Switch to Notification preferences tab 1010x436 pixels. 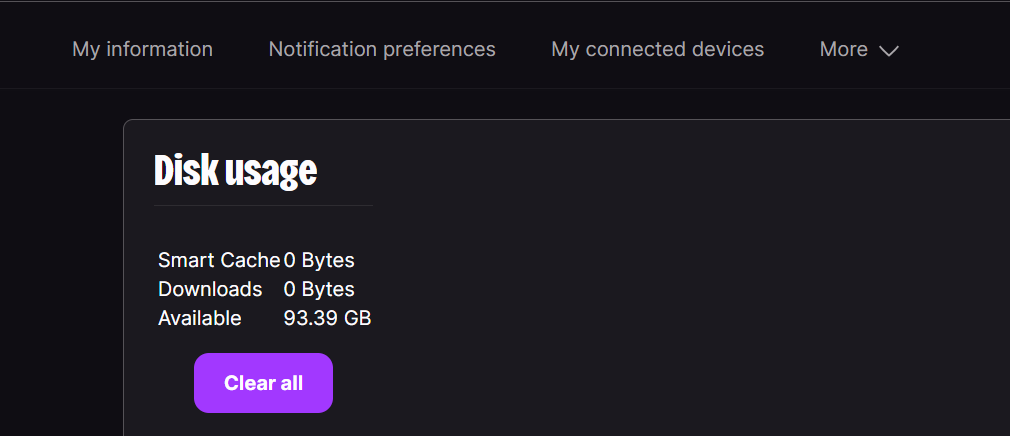click(x=382, y=50)
